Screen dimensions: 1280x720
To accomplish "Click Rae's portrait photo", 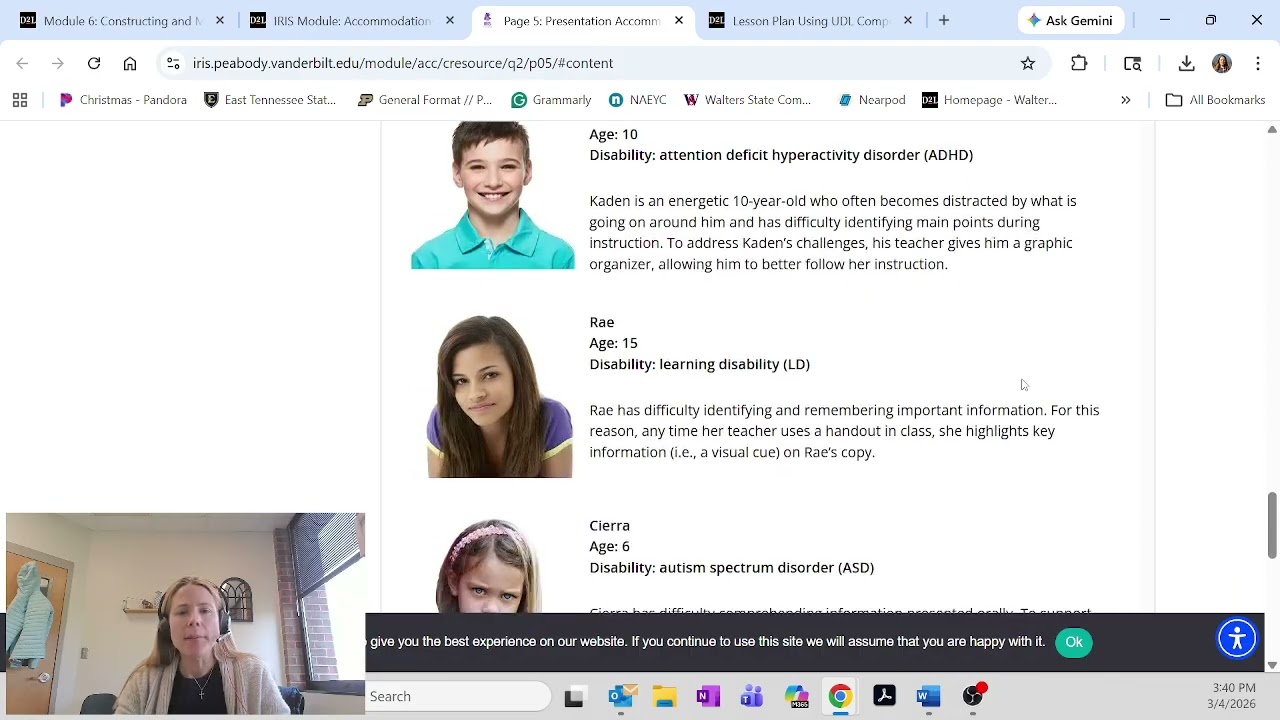I will [500, 396].
